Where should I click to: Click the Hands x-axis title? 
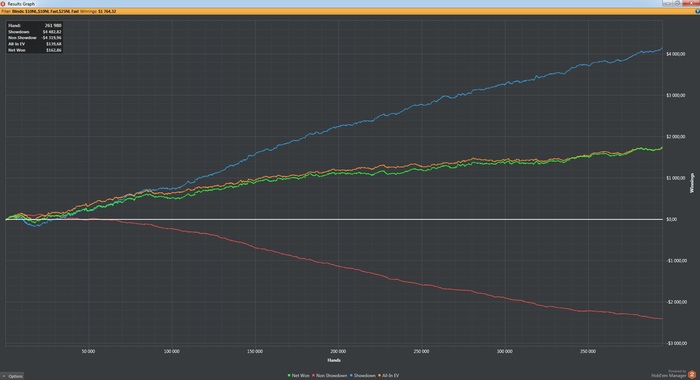click(x=334, y=360)
